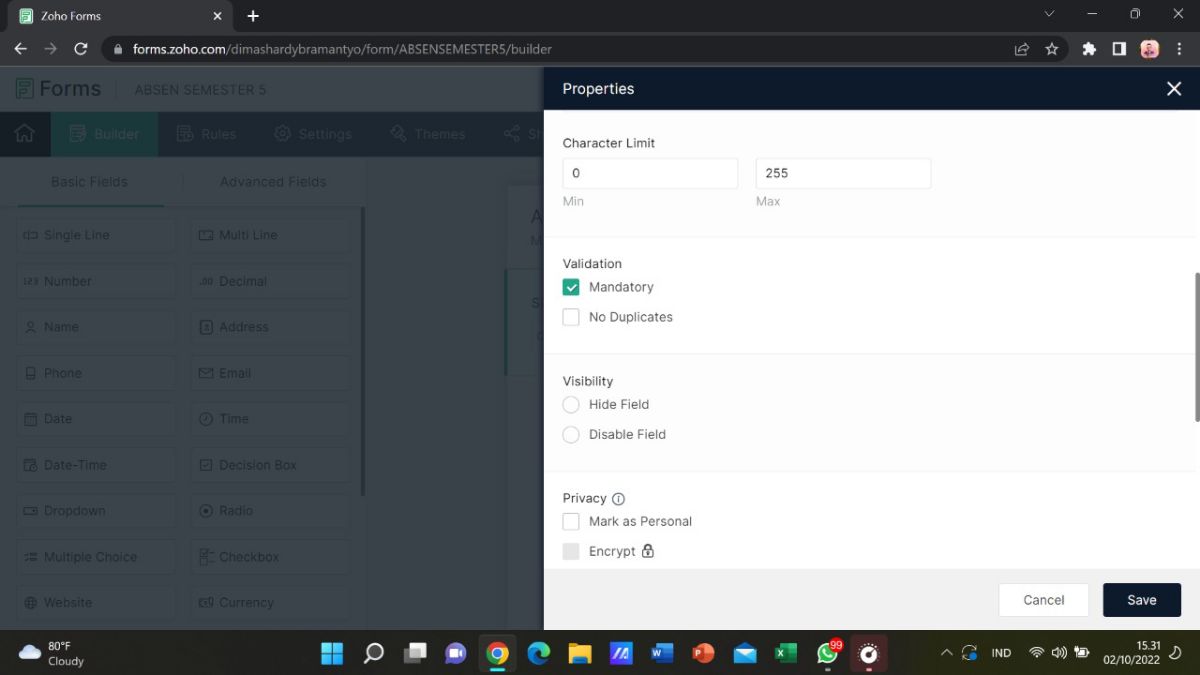1200x675 pixels.
Task: Click the Max character limit field
Action: [x=843, y=173]
